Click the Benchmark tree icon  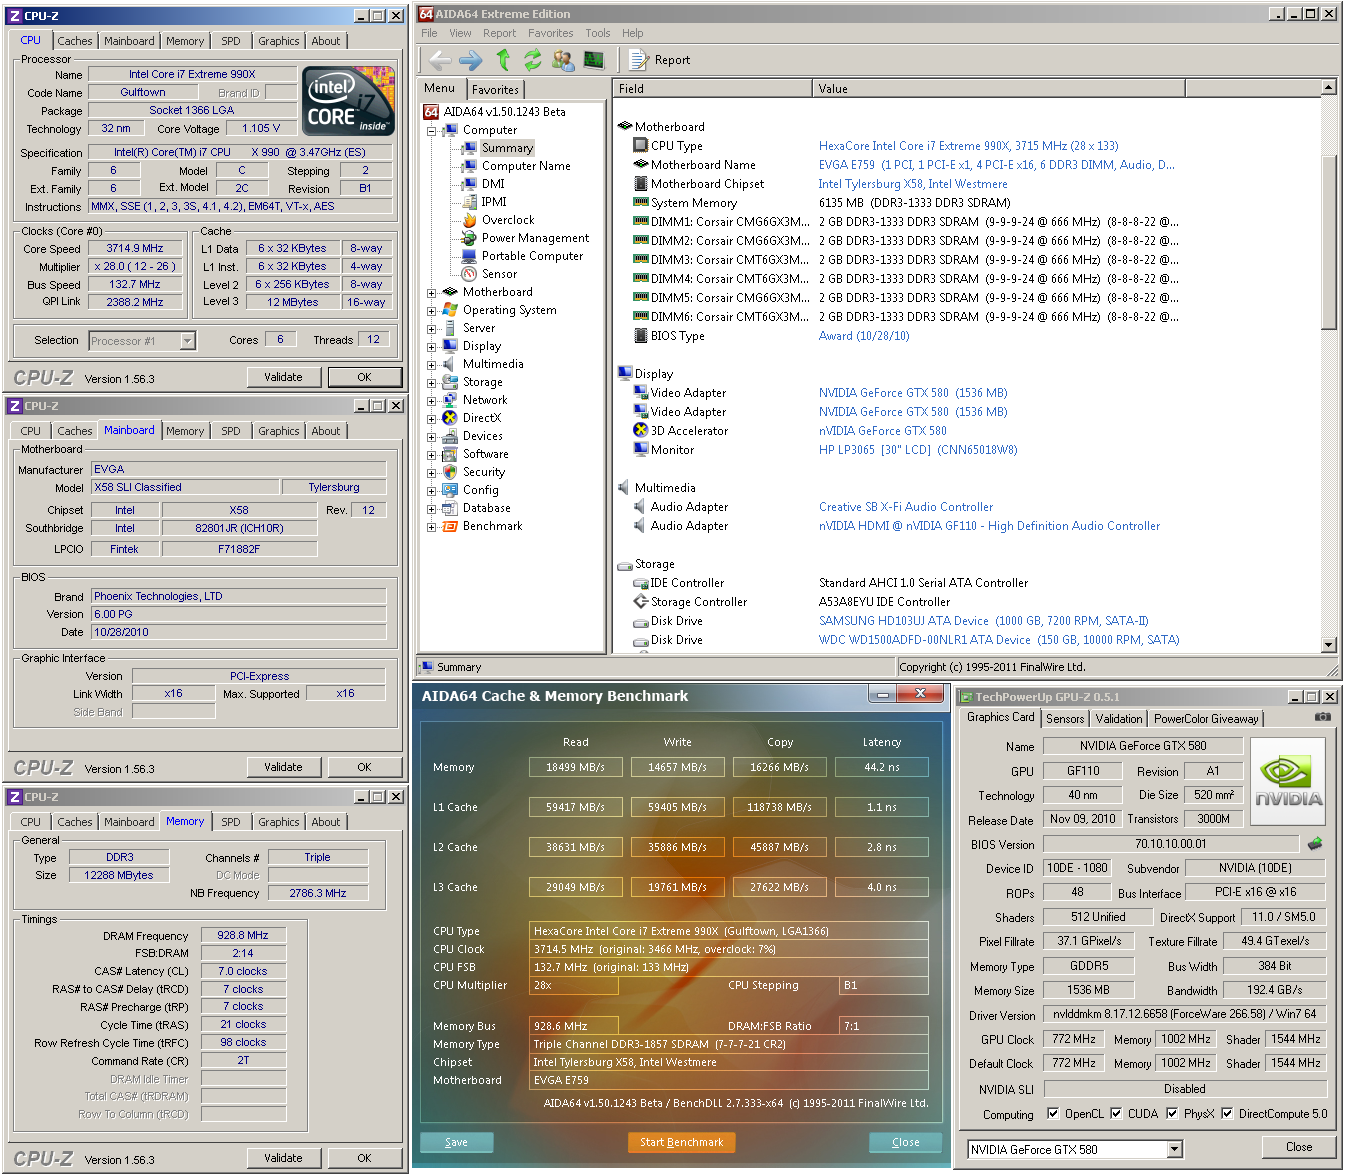pos(450,526)
